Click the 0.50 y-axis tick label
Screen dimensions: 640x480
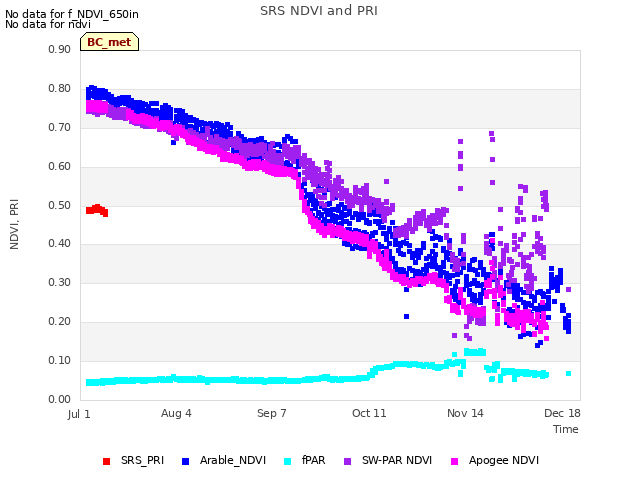(x=60, y=205)
